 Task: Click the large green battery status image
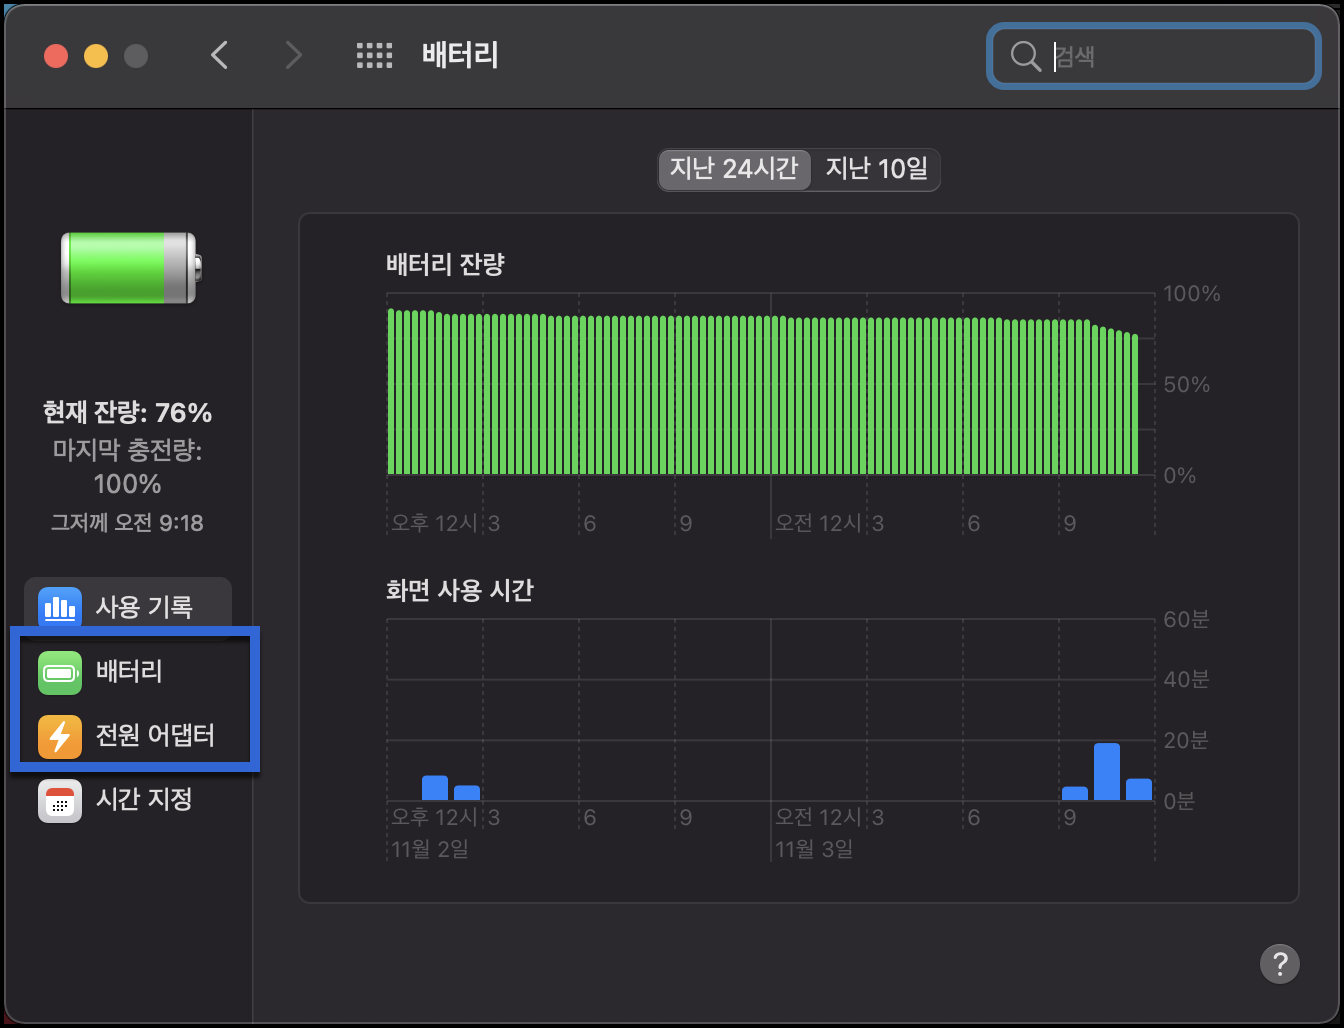click(x=128, y=267)
